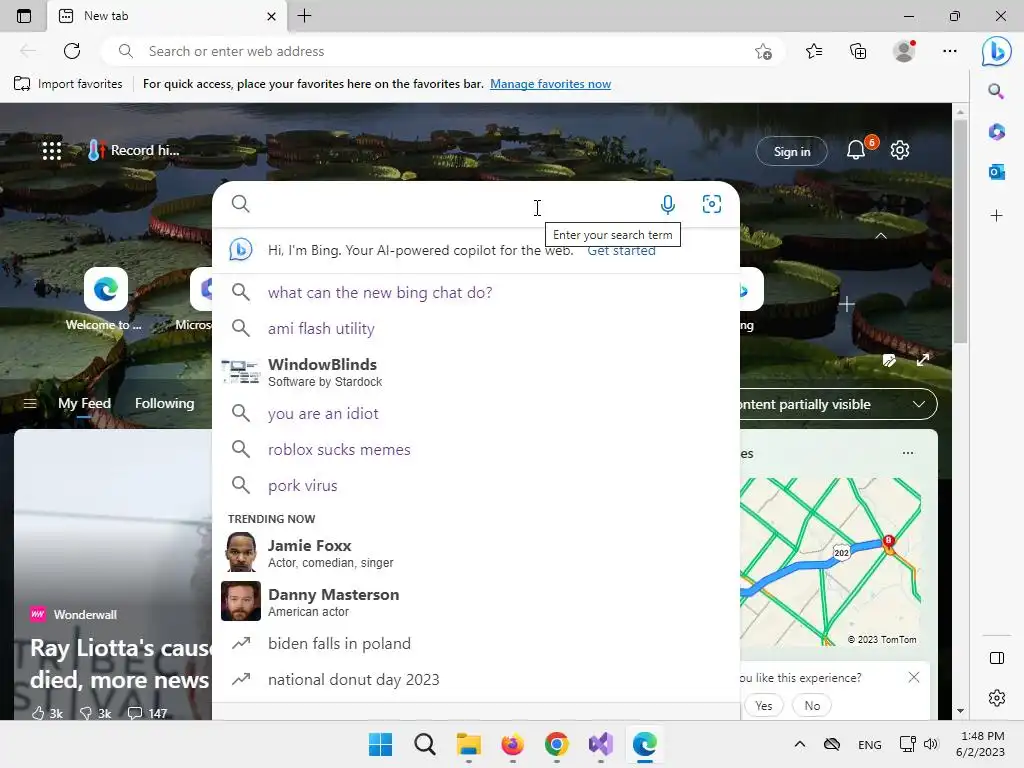
Task: Open comments on Ray Liotta article
Action: 148,713
